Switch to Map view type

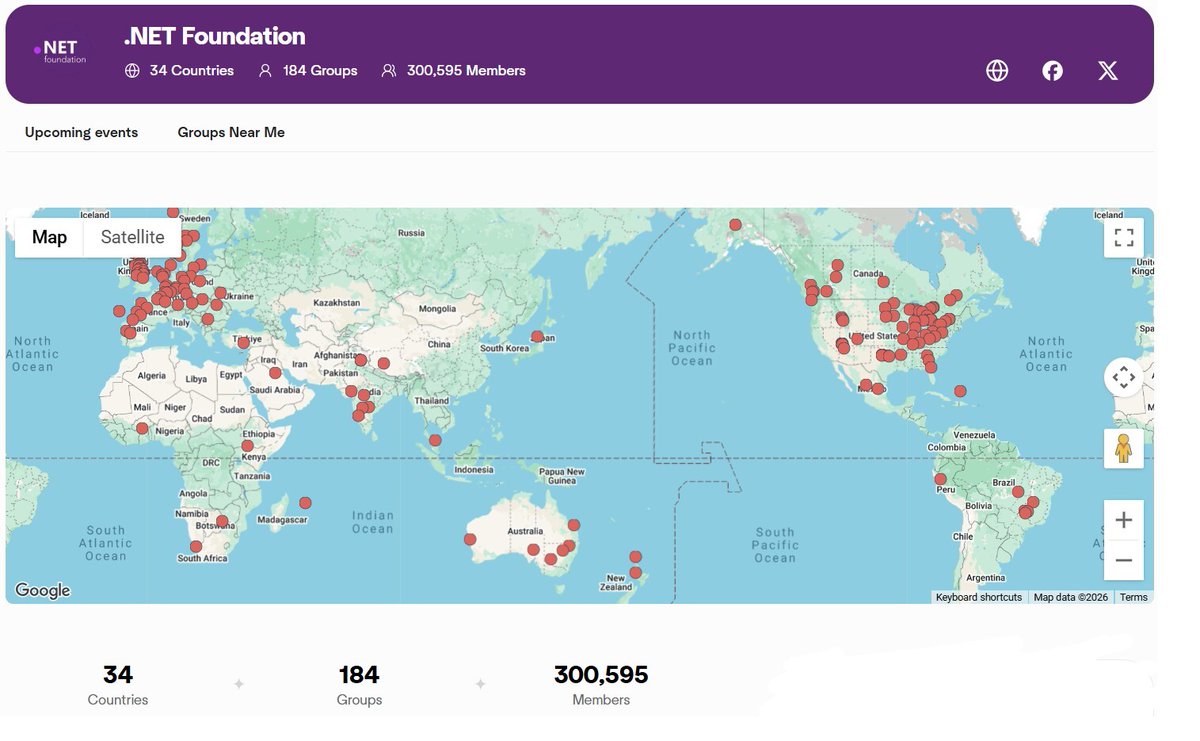(49, 237)
